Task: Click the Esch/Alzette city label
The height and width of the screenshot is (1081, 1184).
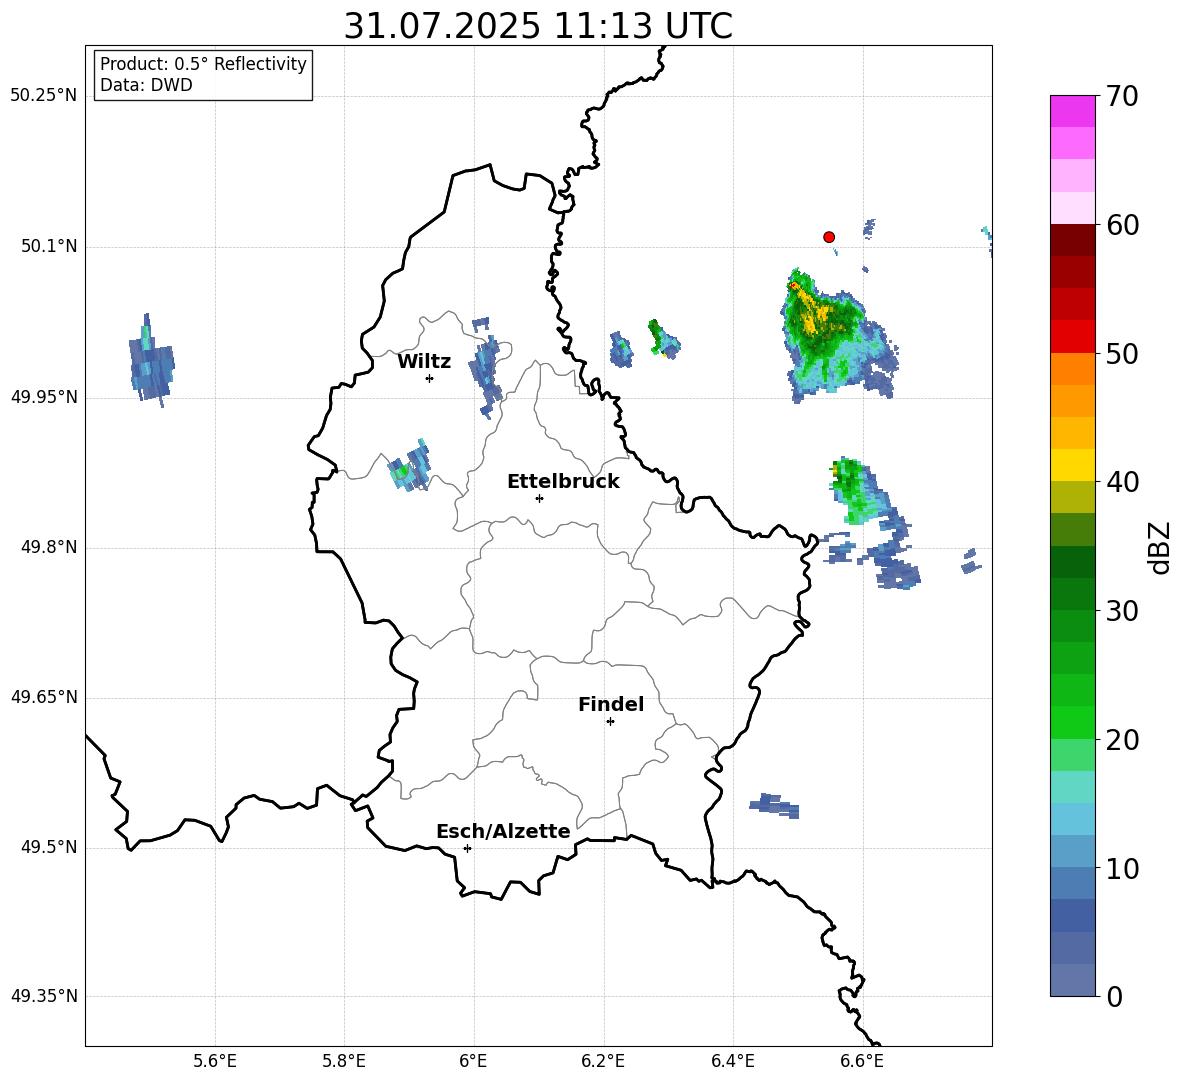Action: (503, 831)
